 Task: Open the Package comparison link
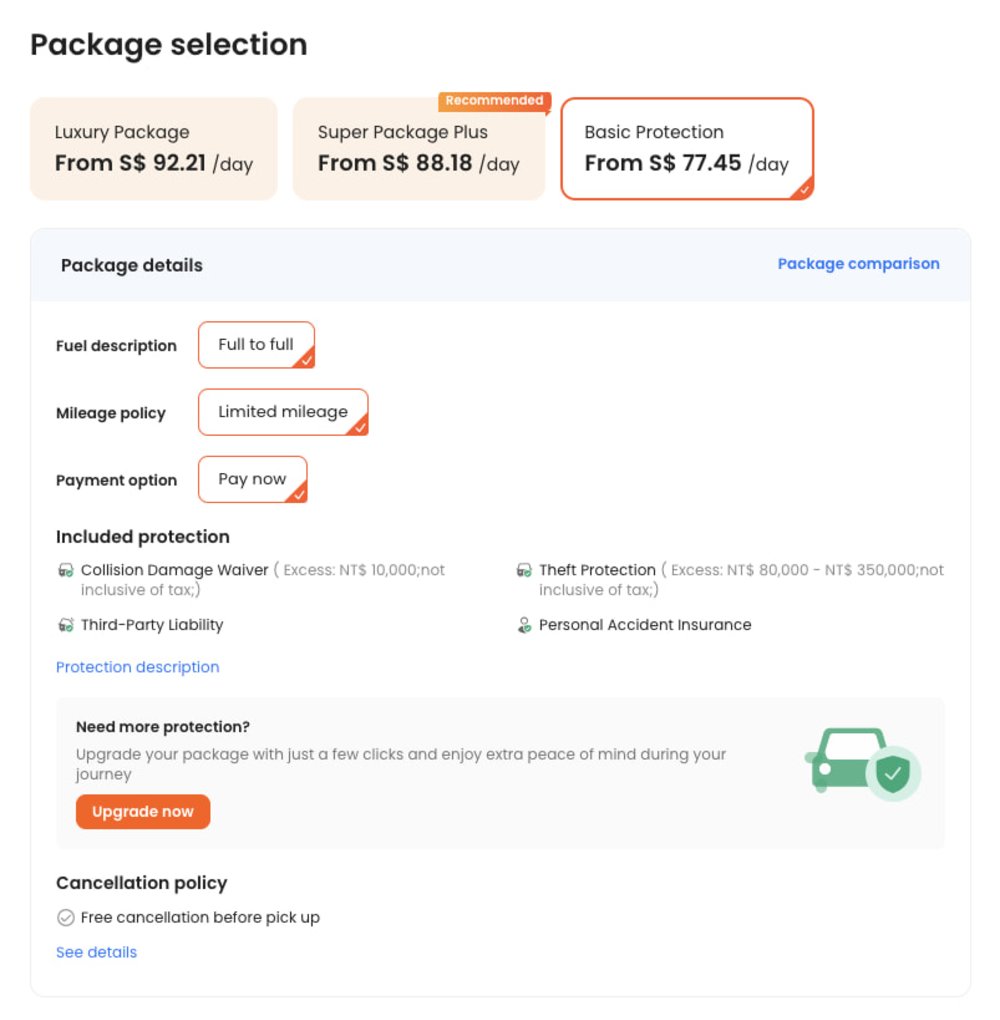858,264
